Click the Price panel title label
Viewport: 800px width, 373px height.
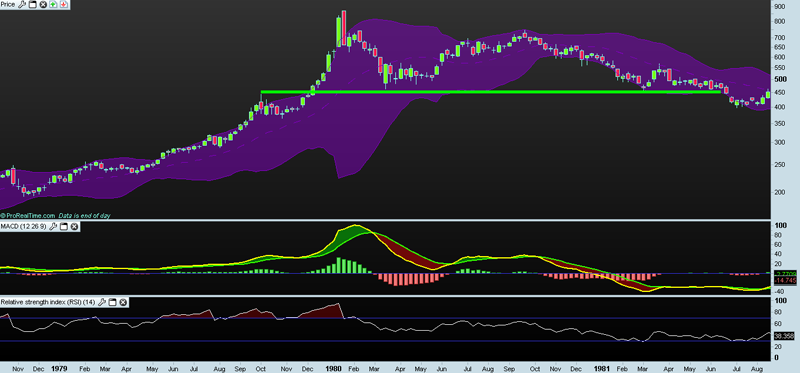[x=8, y=5]
